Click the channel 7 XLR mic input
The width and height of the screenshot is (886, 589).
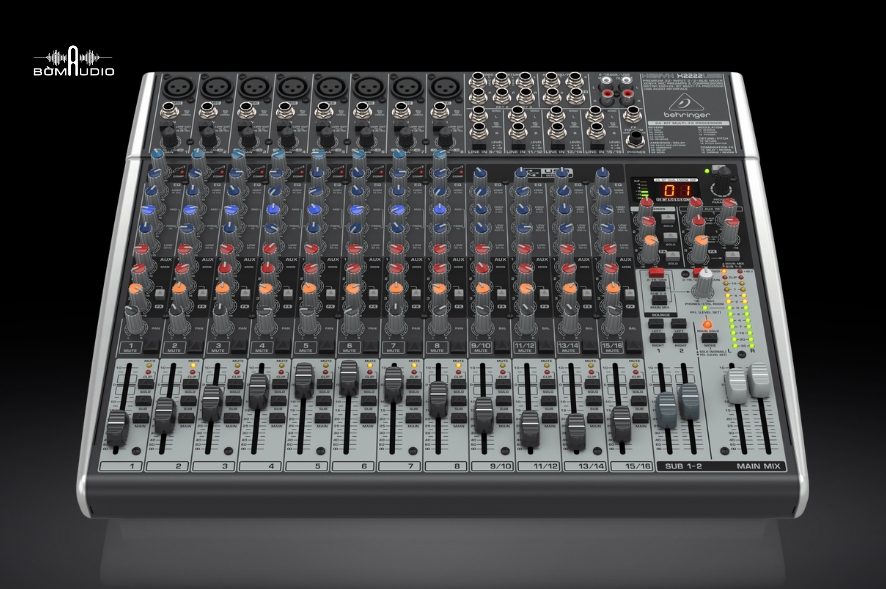point(406,88)
